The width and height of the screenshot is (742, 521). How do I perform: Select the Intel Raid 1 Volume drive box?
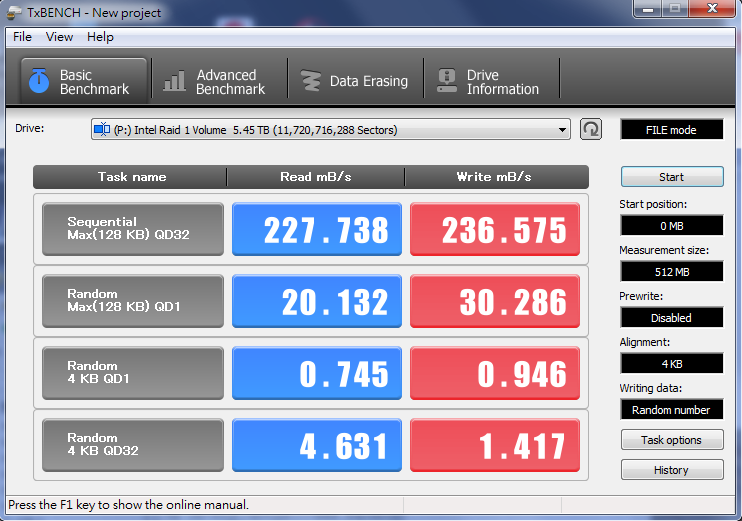pyautogui.click(x=331, y=130)
